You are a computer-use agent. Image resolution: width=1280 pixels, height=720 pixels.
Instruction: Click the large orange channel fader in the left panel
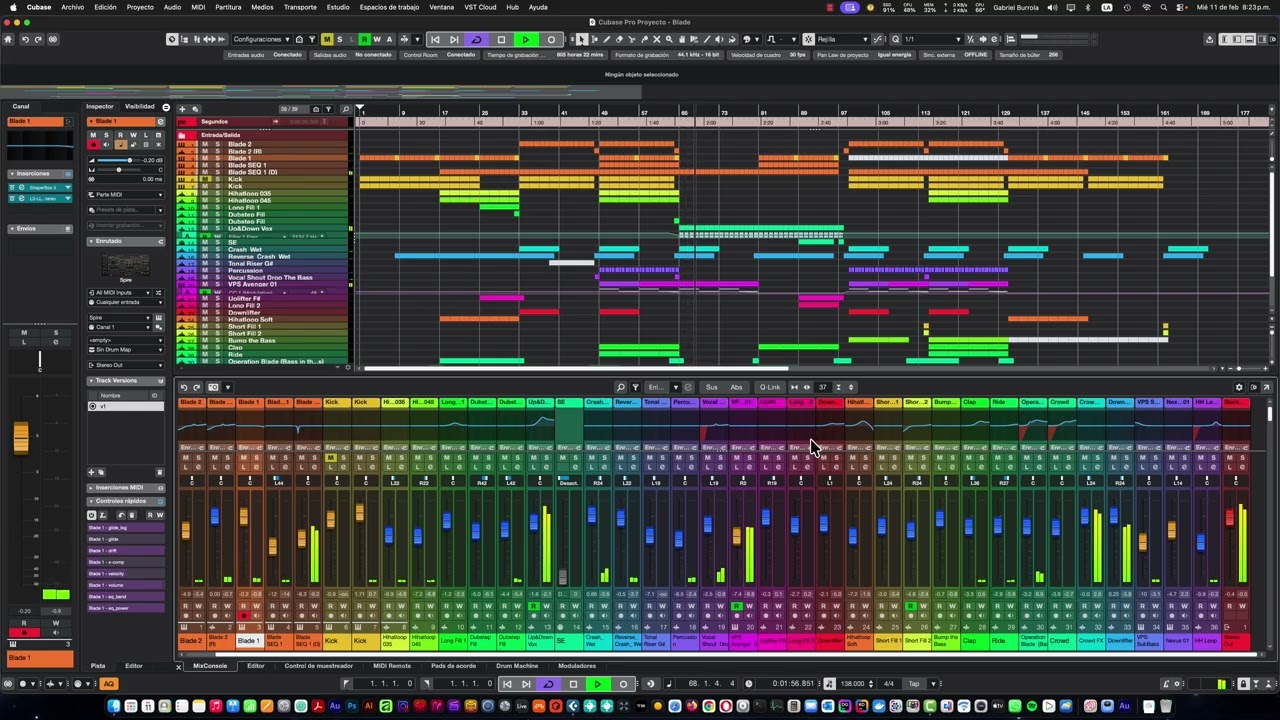pos(21,437)
